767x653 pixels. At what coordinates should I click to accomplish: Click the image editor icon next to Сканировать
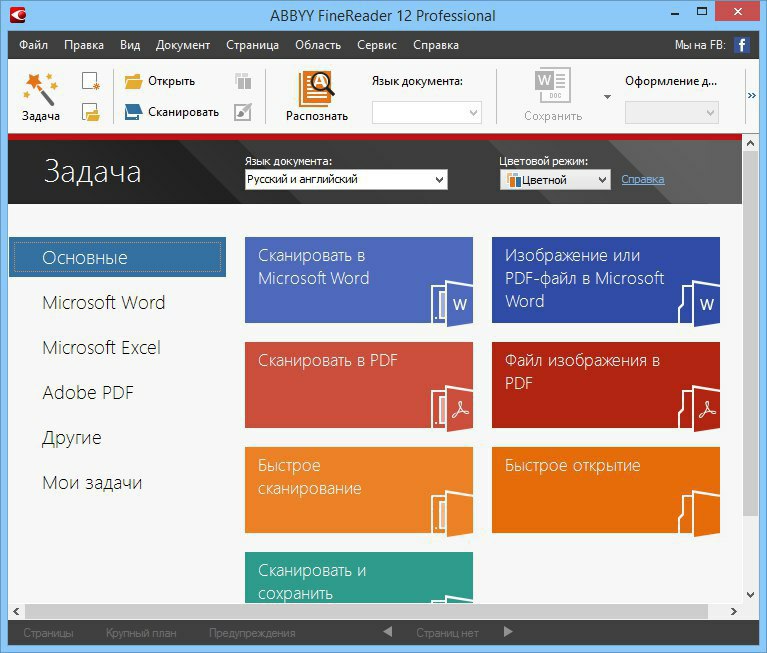(243, 112)
